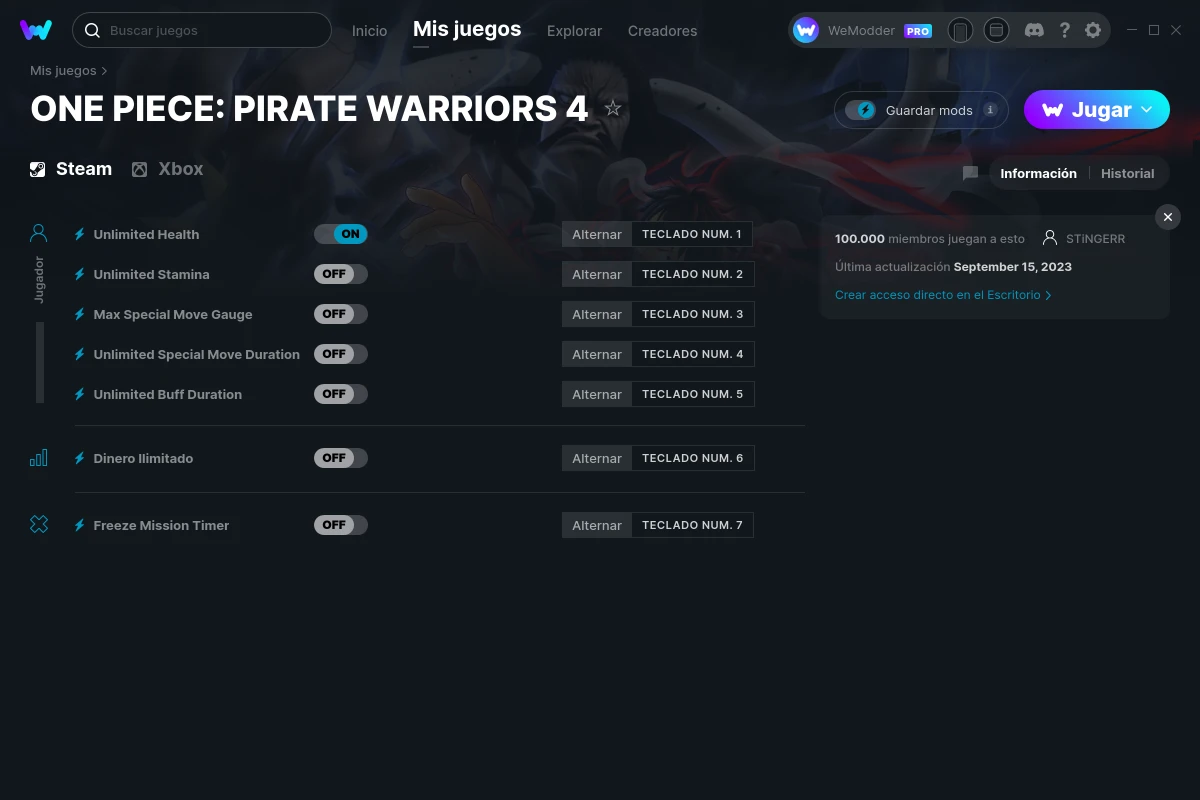Open the Discord icon in header
The height and width of the screenshot is (800, 1200).
[1035, 30]
